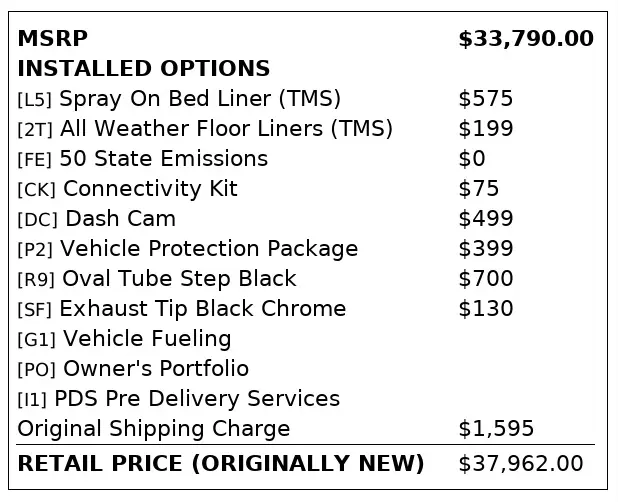This screenshot has height=502, width=618.
Task: Select the 50 State Emissions option
Action: 143,159
